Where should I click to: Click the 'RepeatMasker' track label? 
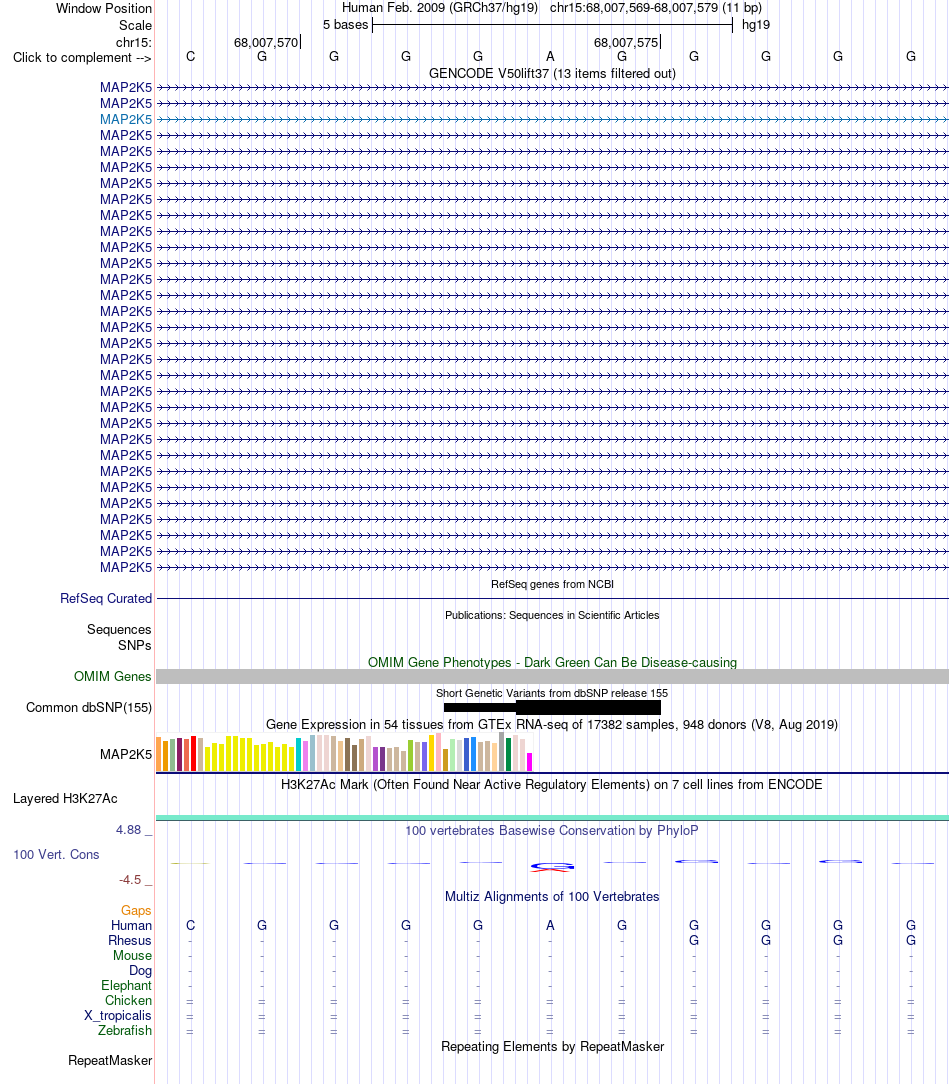coord(110,1060)
